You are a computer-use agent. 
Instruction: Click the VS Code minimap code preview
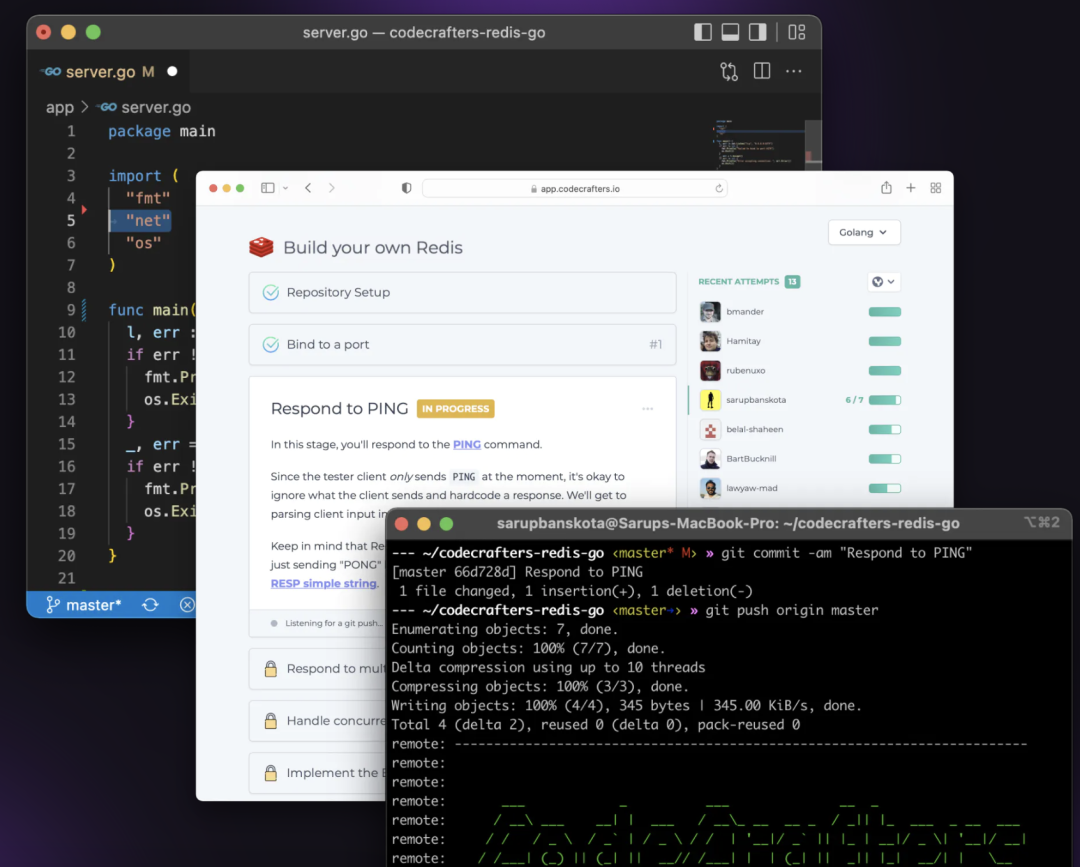click(x=758, y=144)
